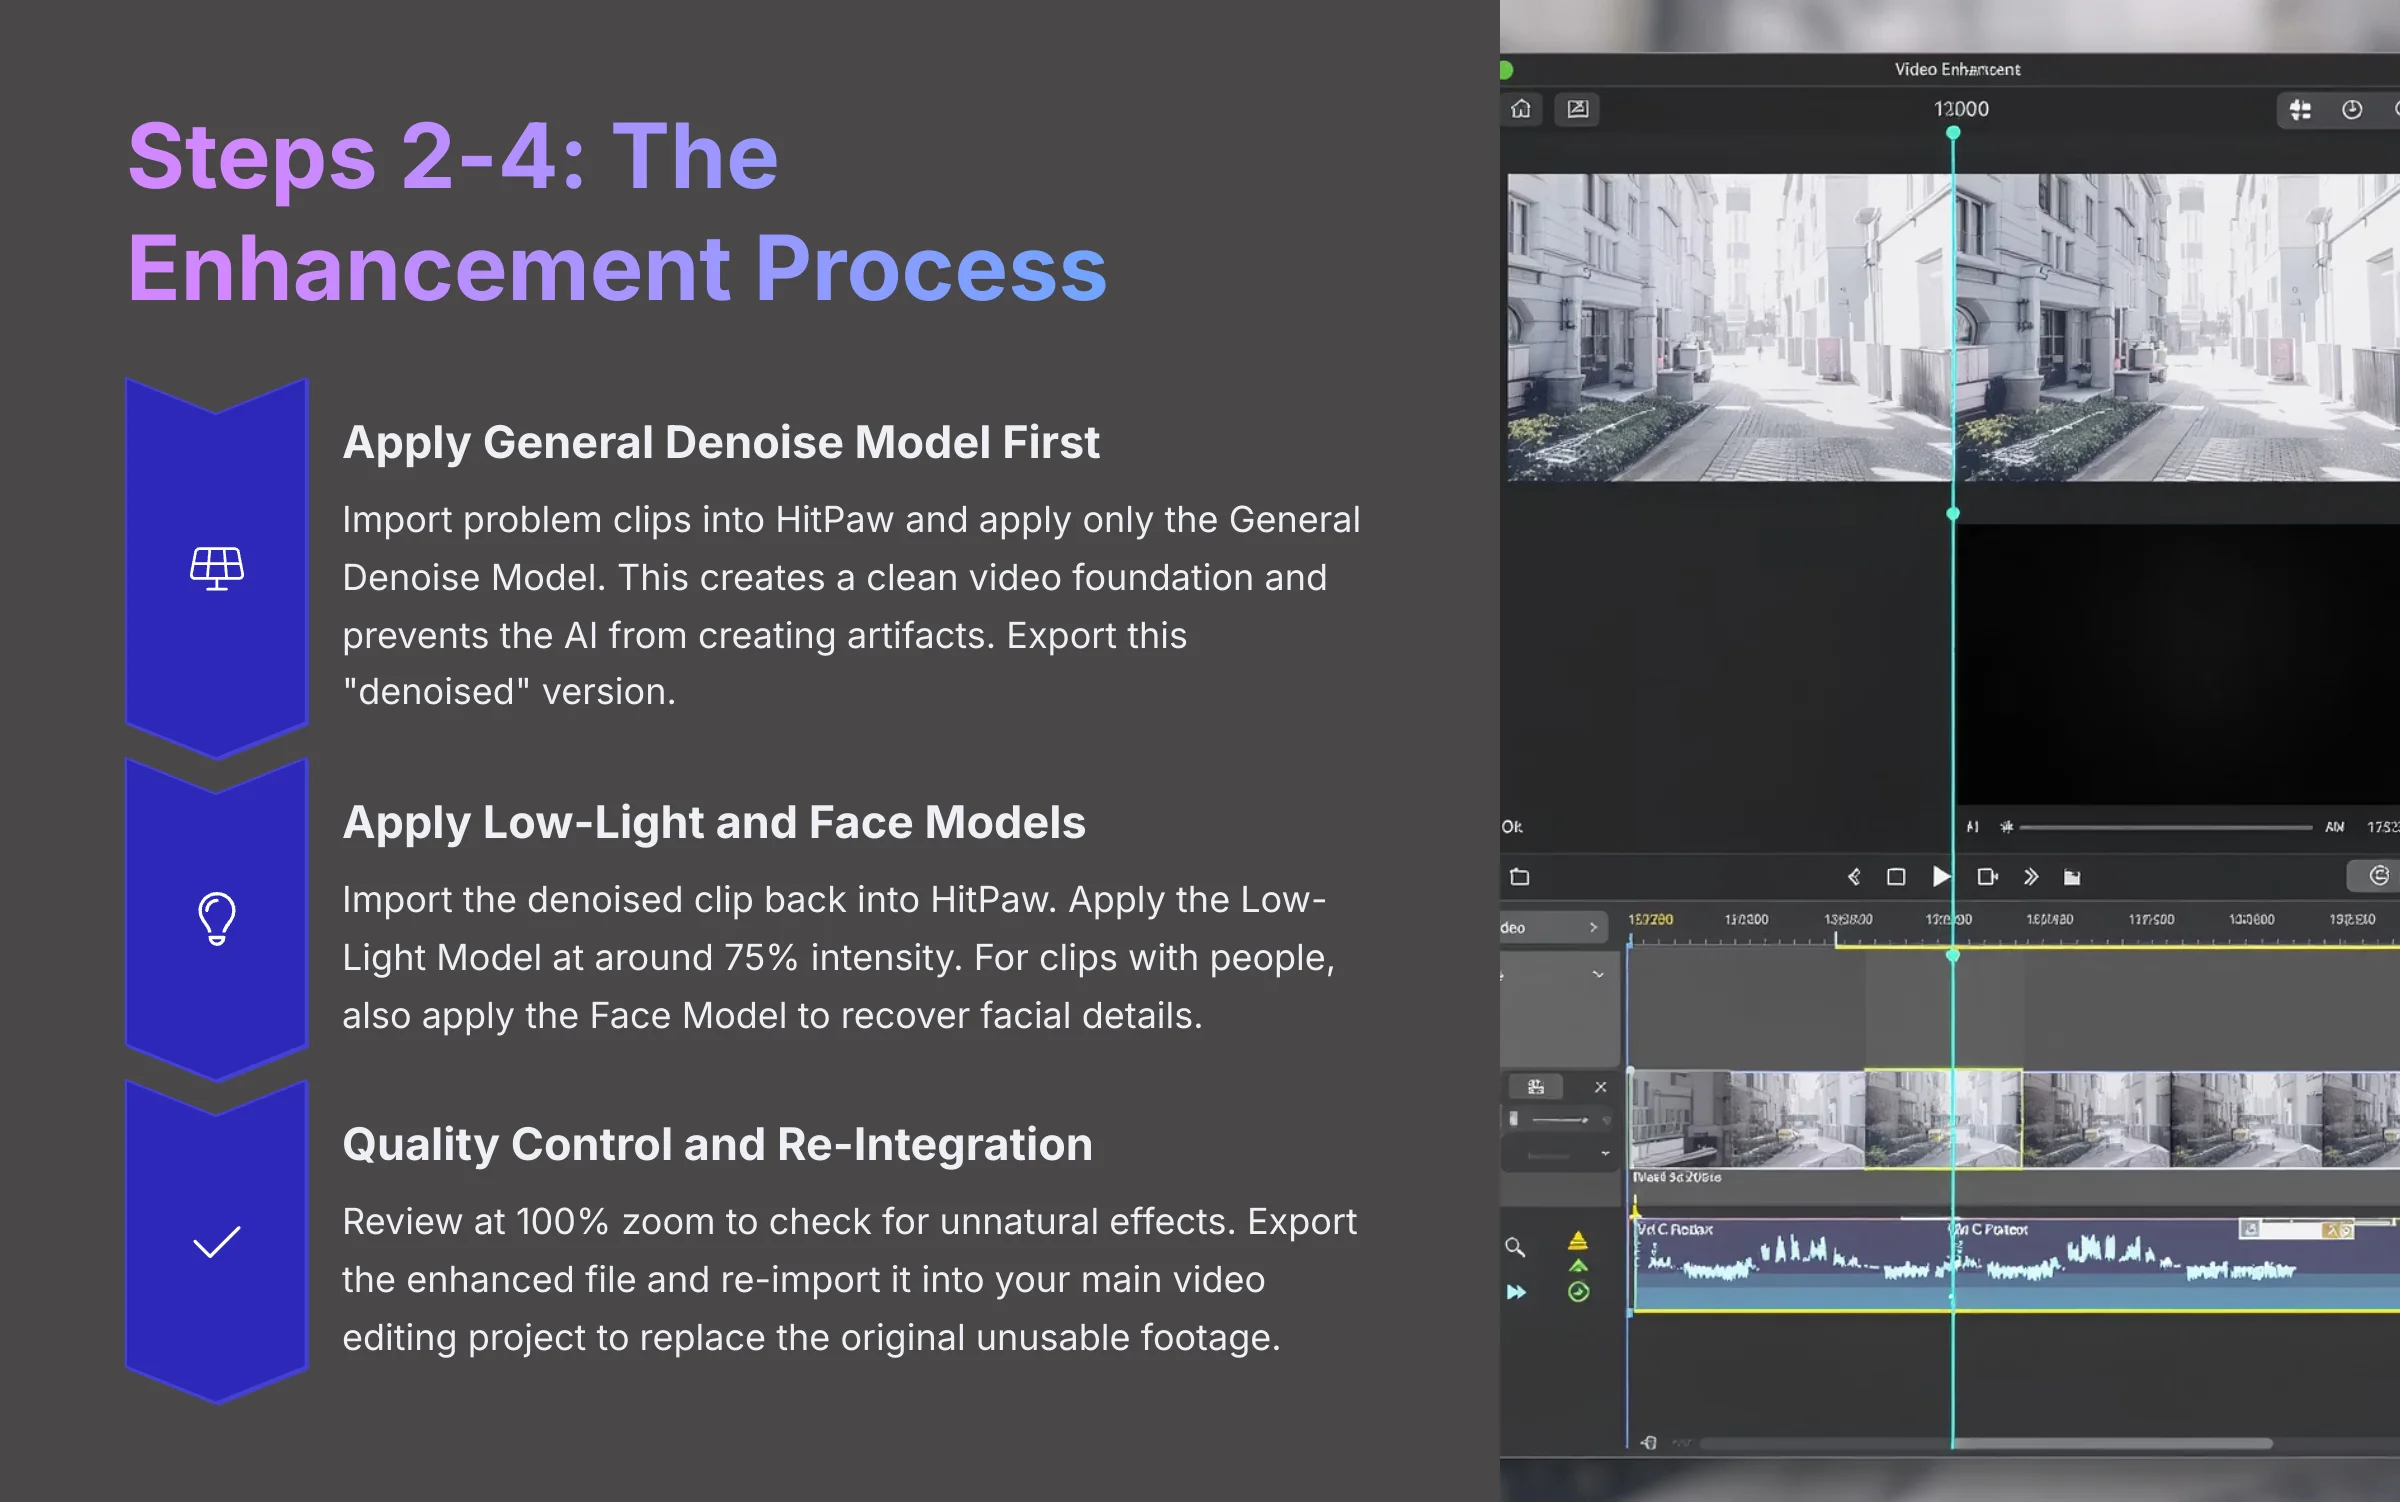This screenshot has height=1502, width=2400.
Task: Click the 'Quality Control and Re-Integration' heading
Action: 717,1144
